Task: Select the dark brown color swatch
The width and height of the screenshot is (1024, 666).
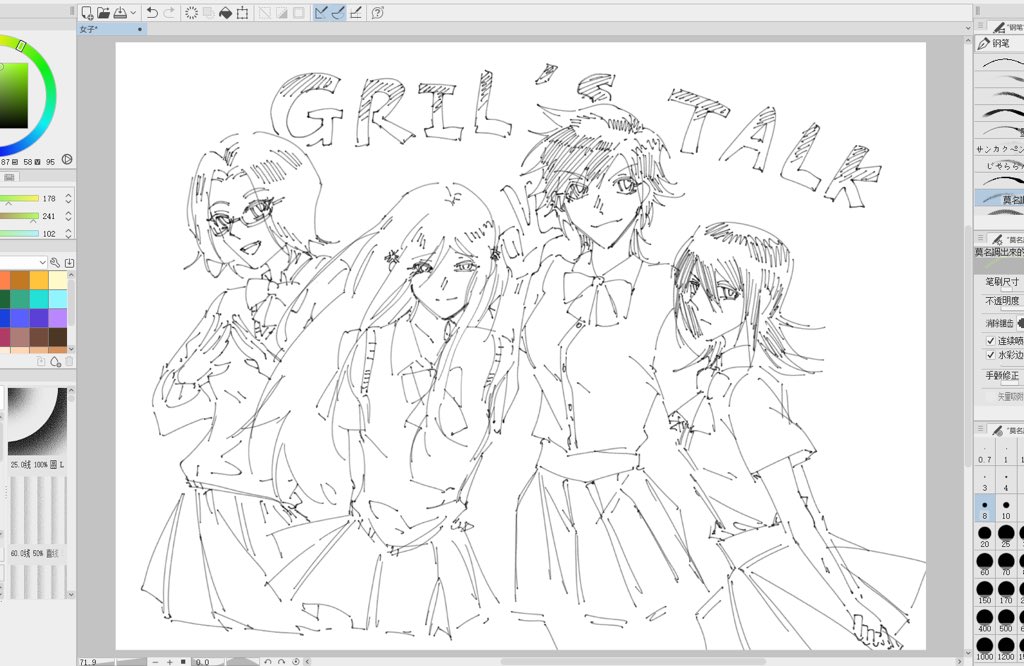Action: (x=57, y=337)
